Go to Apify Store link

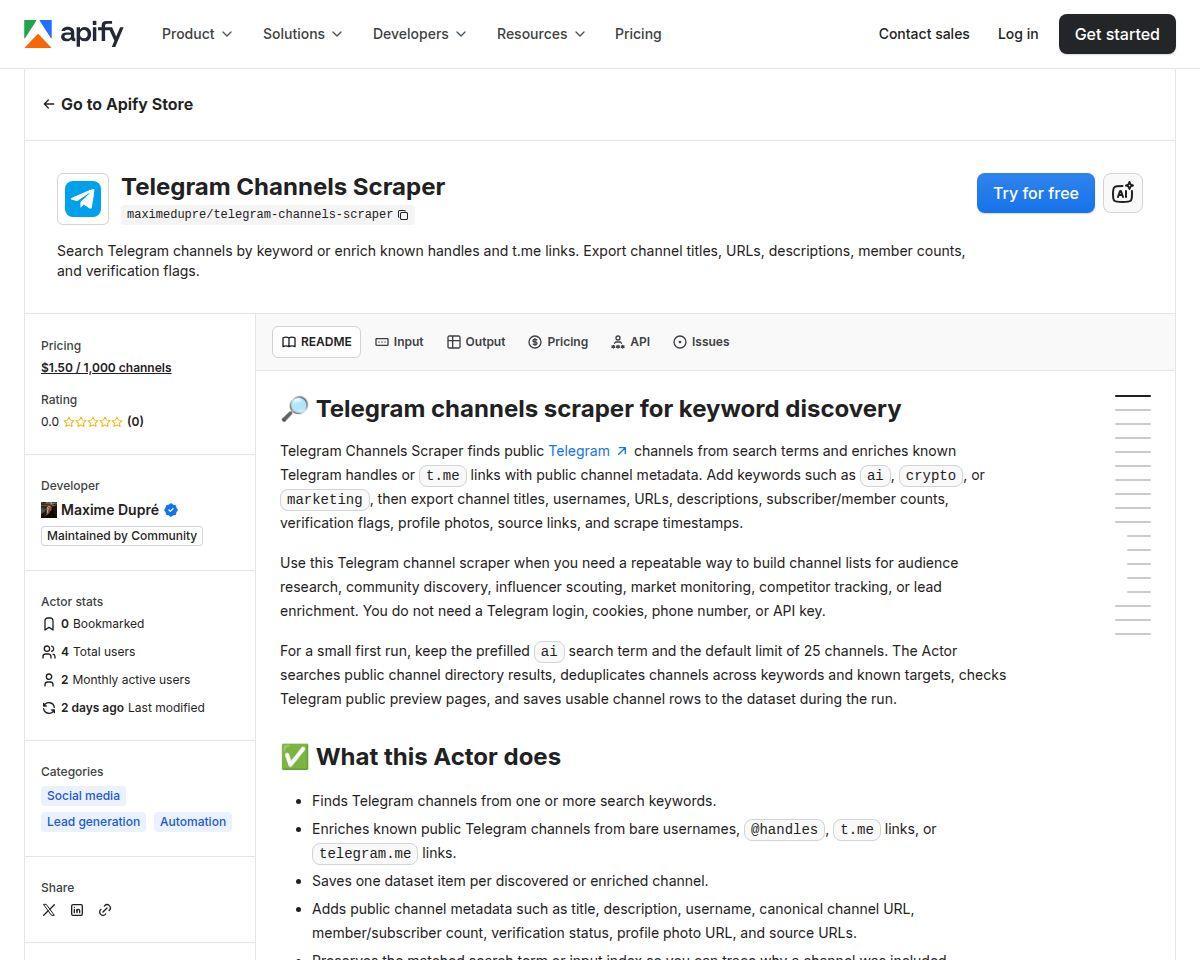click(x=118, y=104)
